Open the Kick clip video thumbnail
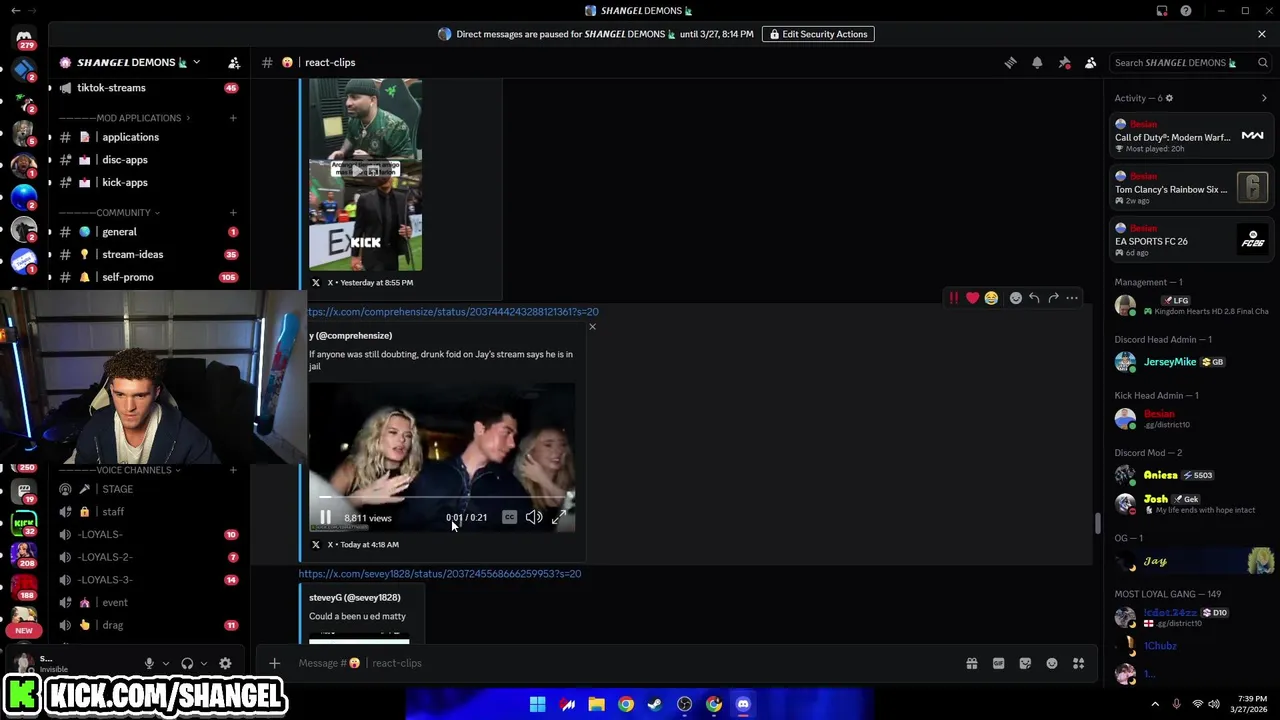The width and height of the screenshot is (1280, 720). tap(365, 175)
